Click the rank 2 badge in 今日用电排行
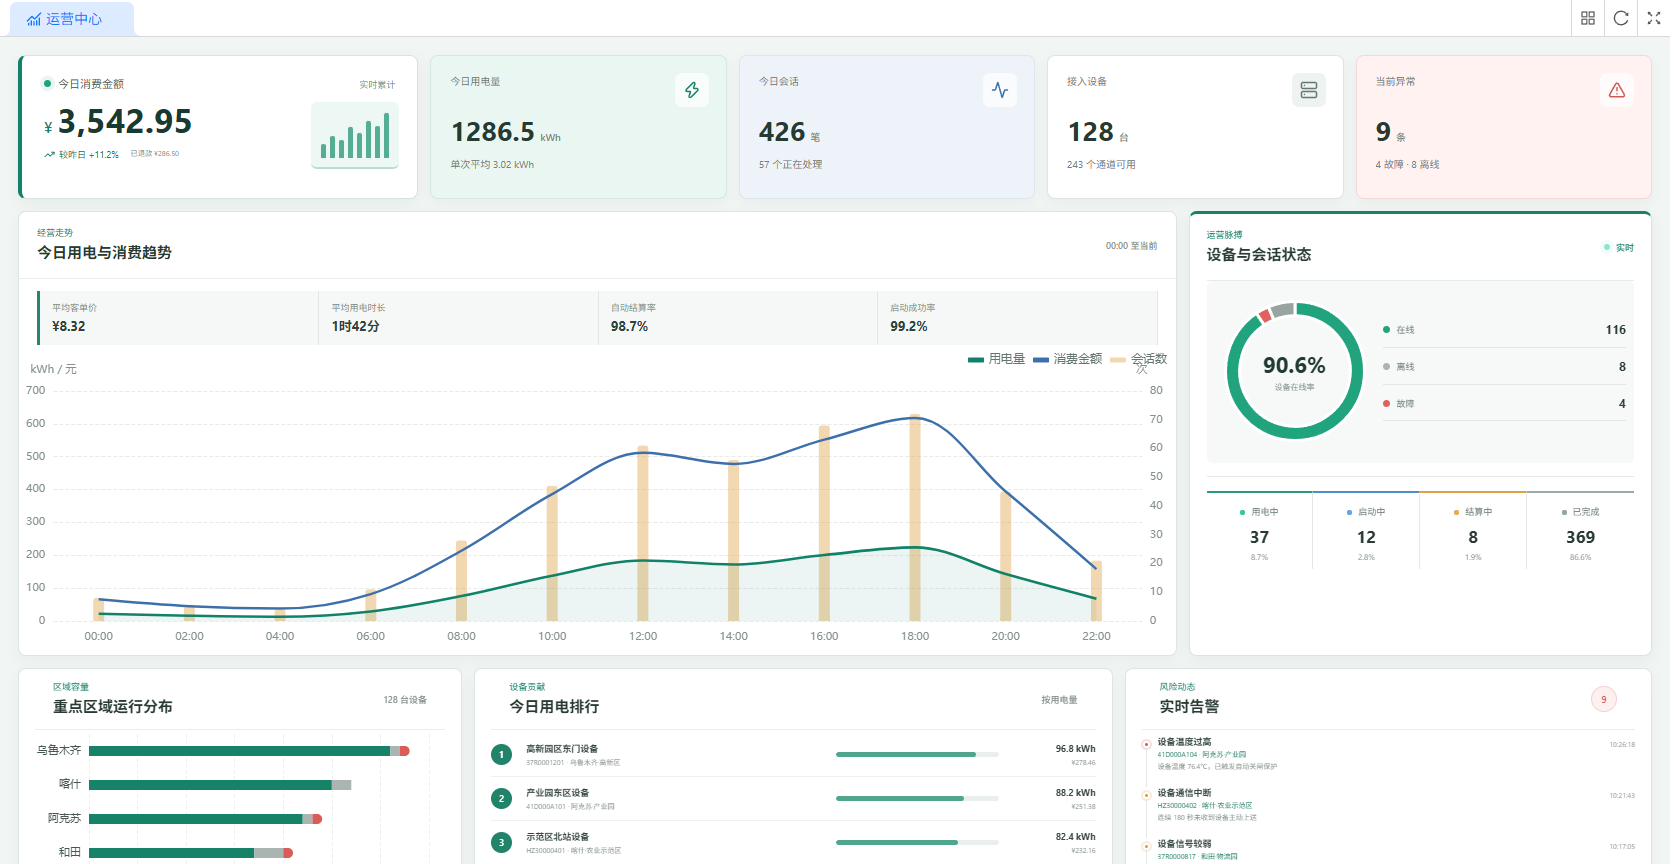Viewport: 1680px width, 864px height. pos(502,799)
